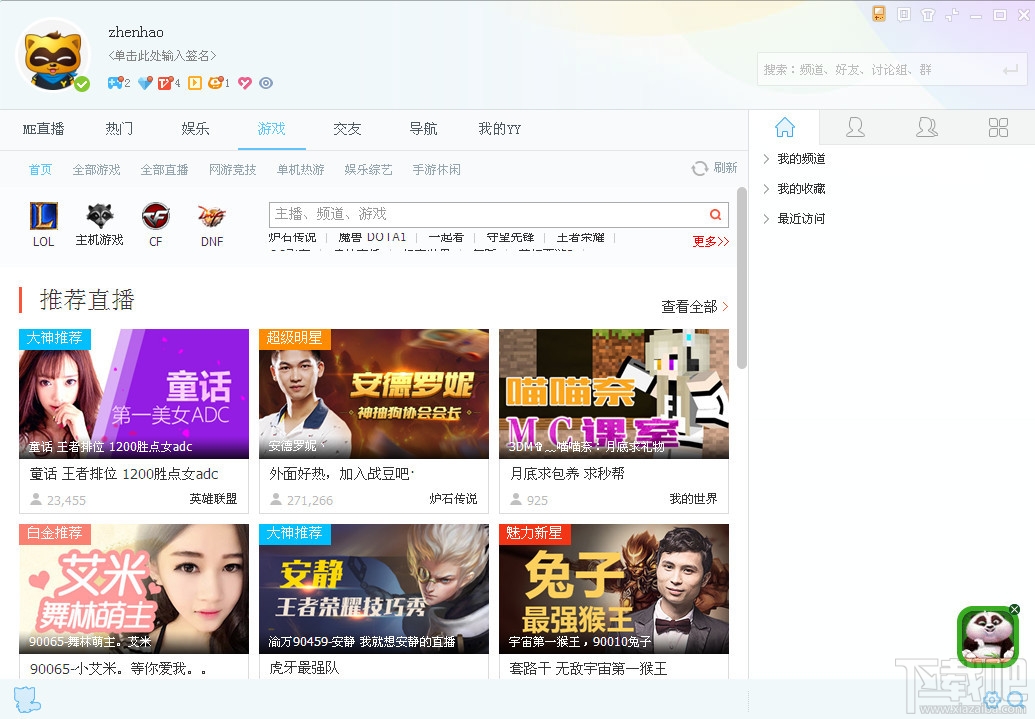1035x719 pixels.
Task: Click the red magnifier search icon
Action: (x=716, y=214)
